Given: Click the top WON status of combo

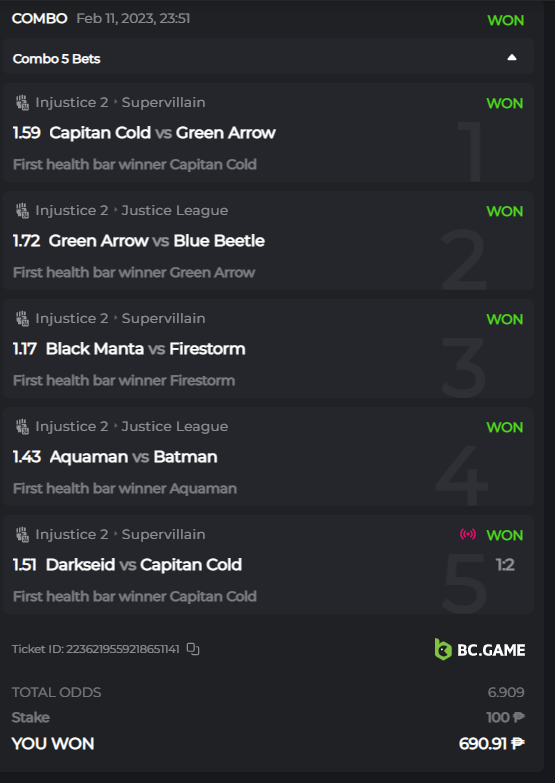Looking at the screenshot, I should click(506, 20).
